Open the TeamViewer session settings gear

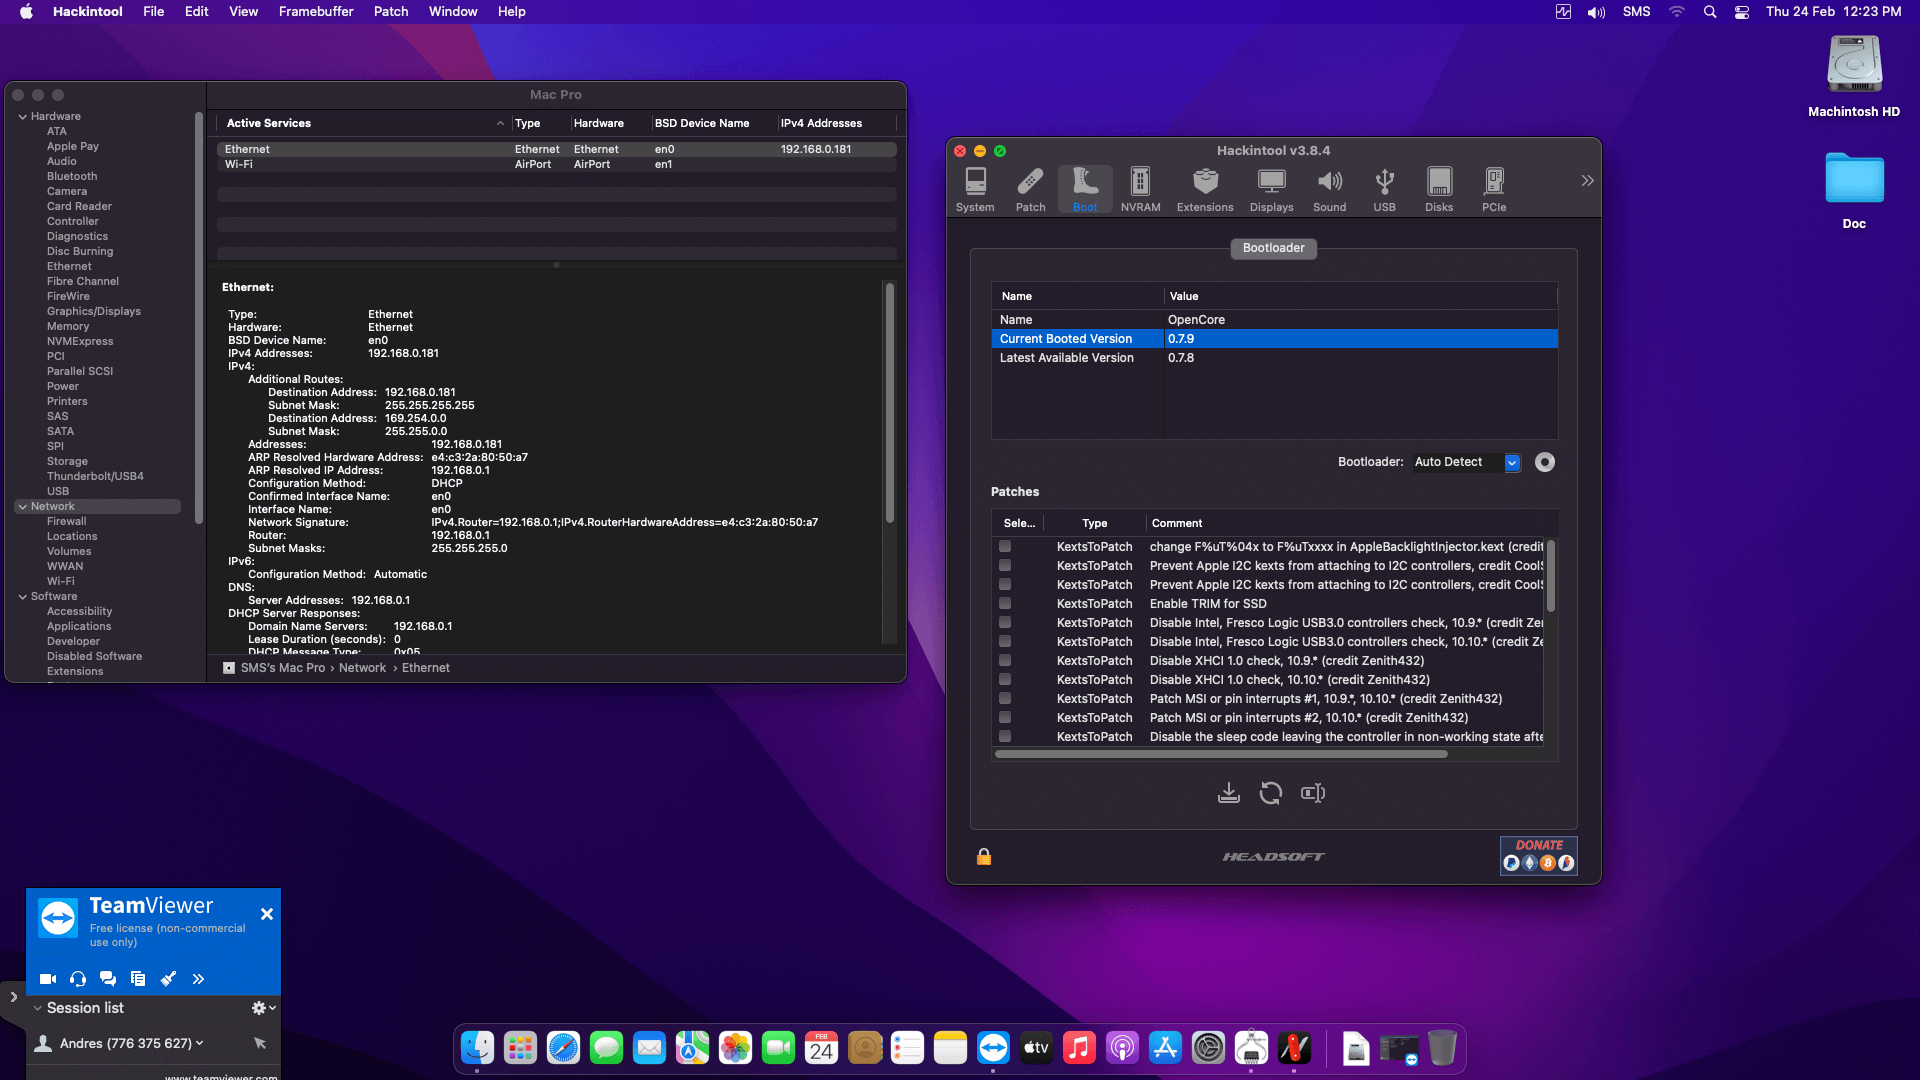[x=263, y=1008]
